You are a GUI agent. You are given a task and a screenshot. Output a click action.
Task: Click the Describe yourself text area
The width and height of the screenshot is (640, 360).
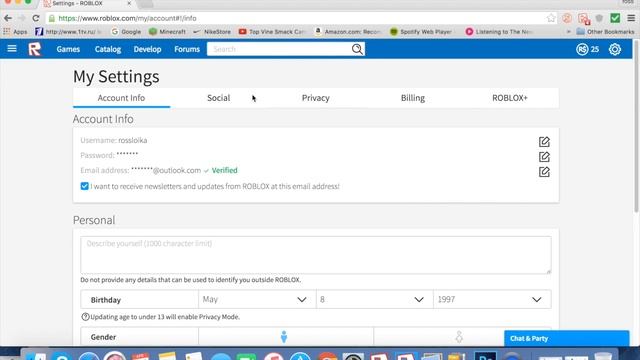[316, 255]
